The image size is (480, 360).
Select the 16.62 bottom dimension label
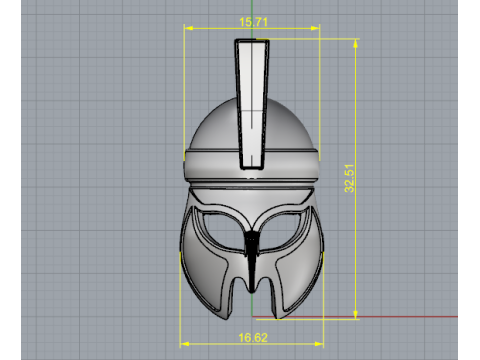click(x=253, y=338)
